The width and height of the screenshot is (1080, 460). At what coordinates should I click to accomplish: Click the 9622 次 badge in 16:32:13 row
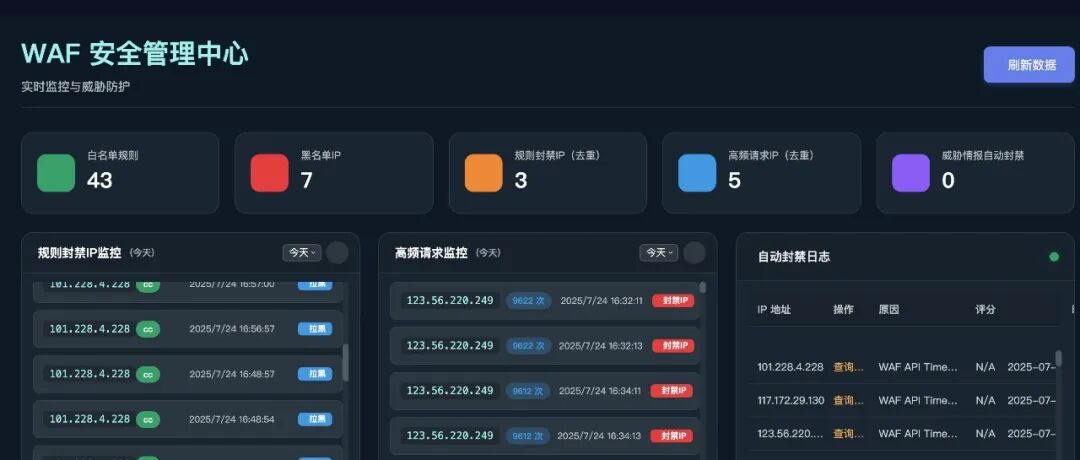click(528, 346)
